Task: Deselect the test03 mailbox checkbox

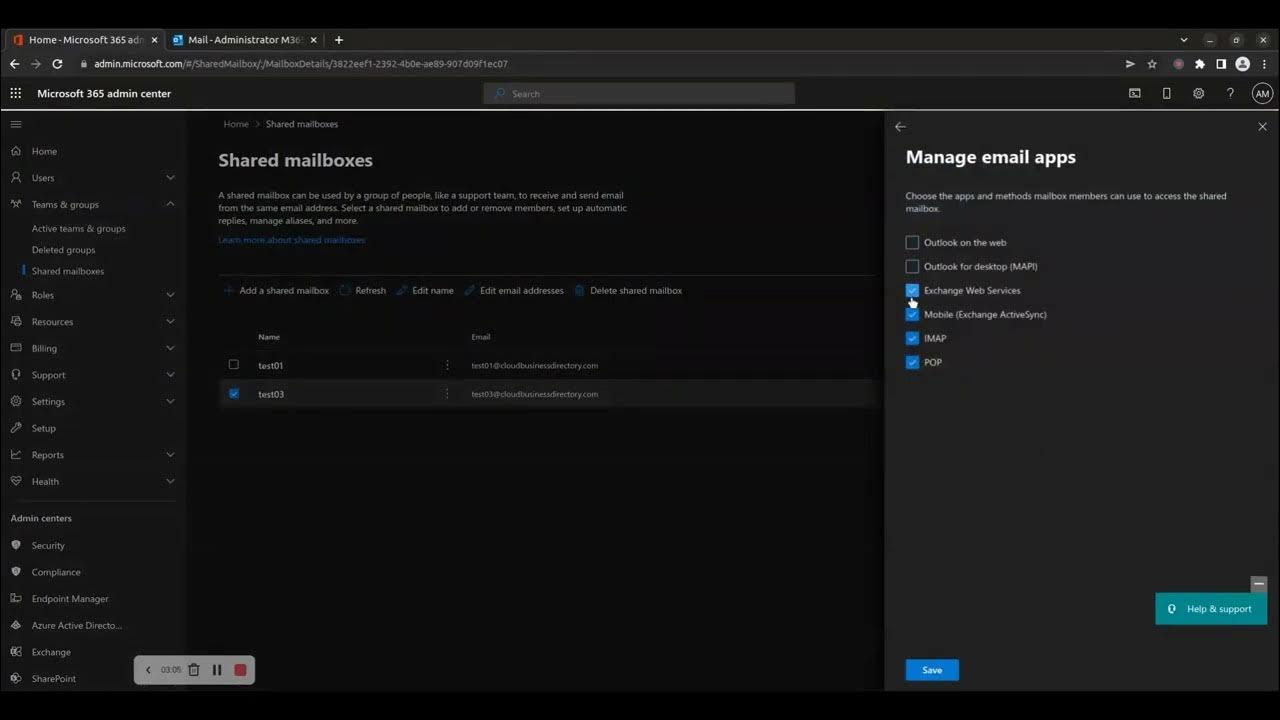Action: [x=234, y=393]
